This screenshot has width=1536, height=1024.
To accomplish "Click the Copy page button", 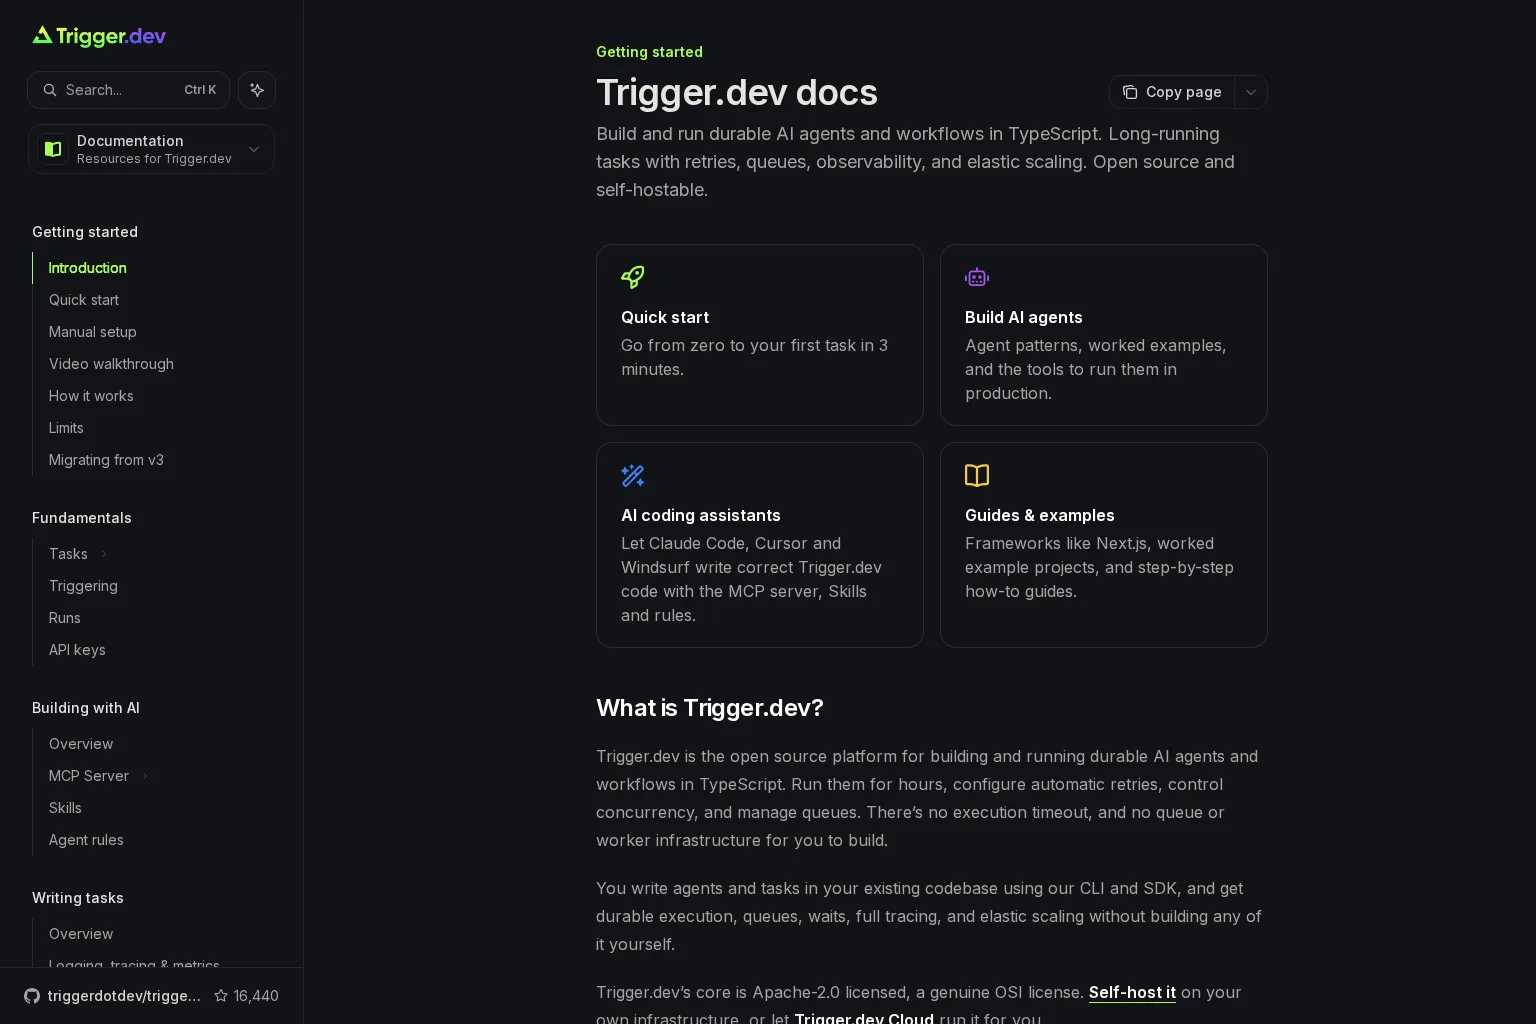I will 1172,92.
